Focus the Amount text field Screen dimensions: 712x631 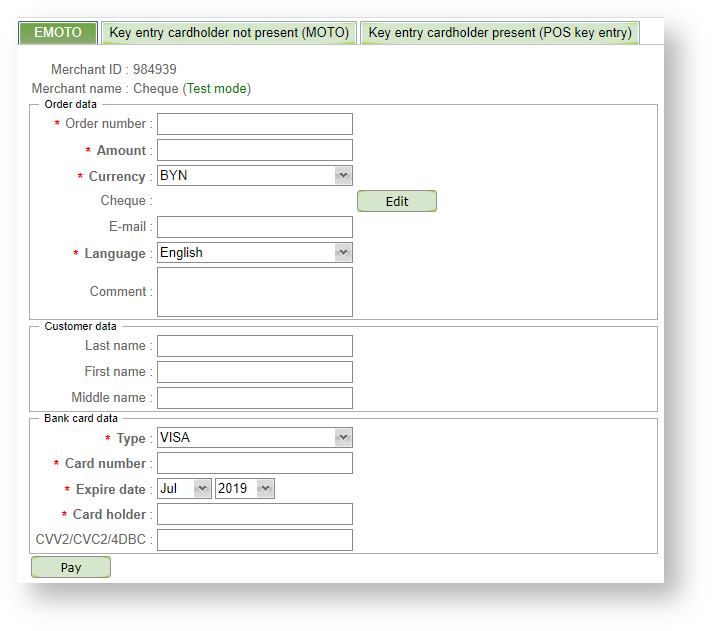[255, 150]
